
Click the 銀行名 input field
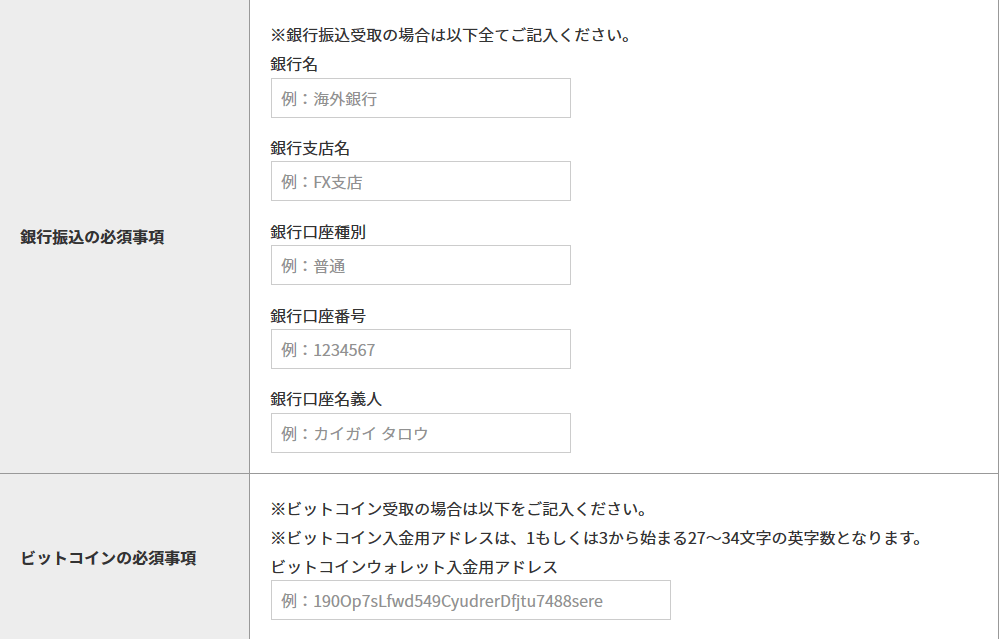point(421,98)
